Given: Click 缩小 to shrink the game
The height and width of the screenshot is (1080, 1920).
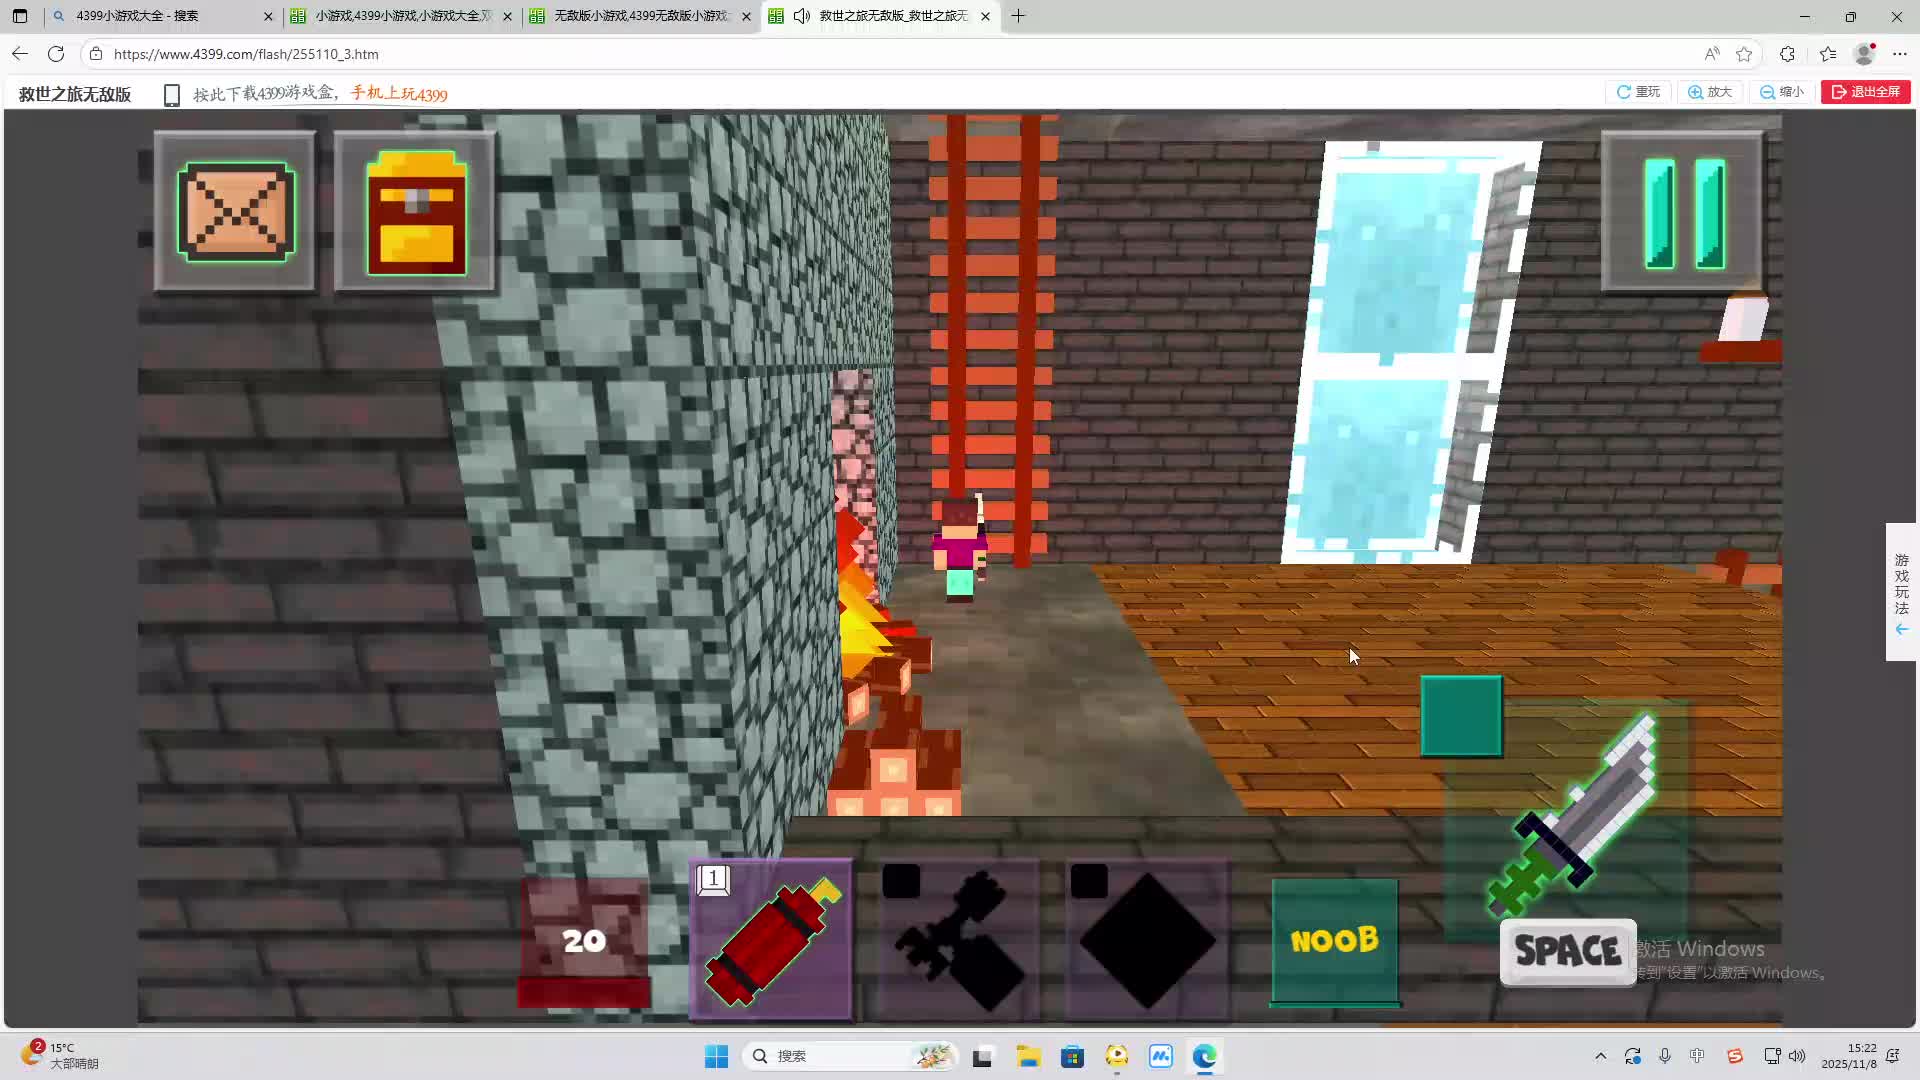Looking at the screenshot, I should pyautogui.click(x=1782, y=92).
